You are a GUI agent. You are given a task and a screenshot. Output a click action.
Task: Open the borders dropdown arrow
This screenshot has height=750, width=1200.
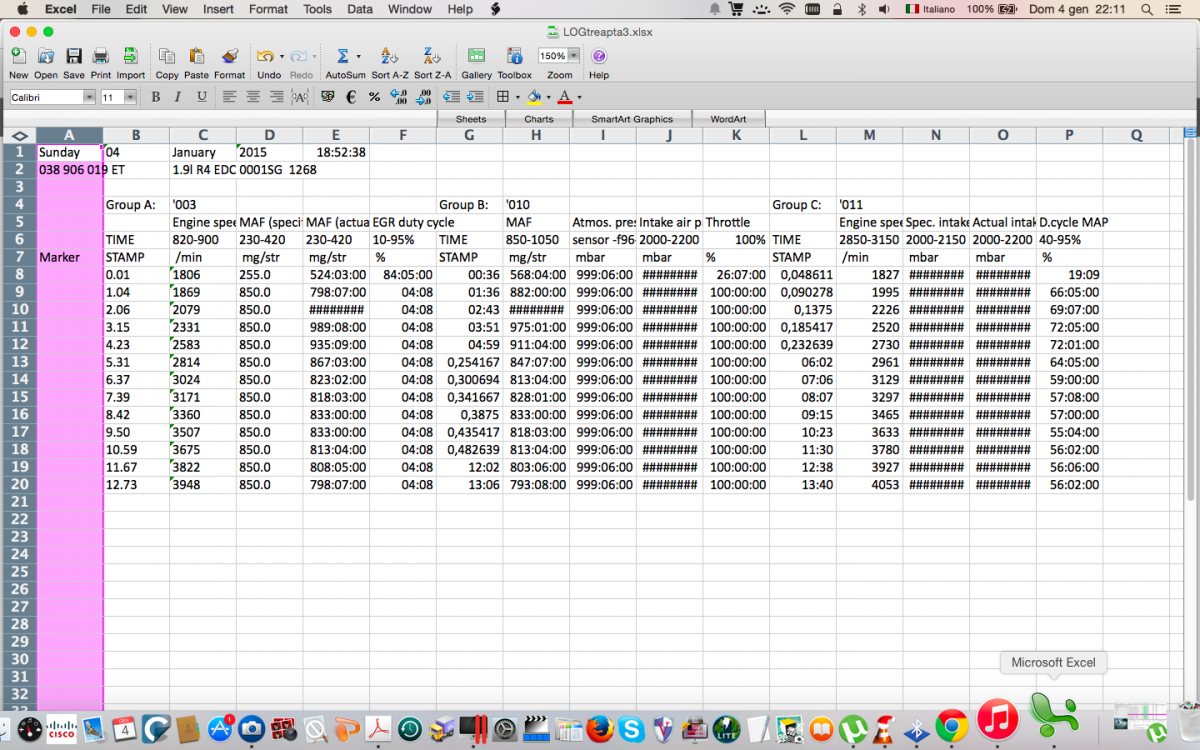tap(517, 97)
